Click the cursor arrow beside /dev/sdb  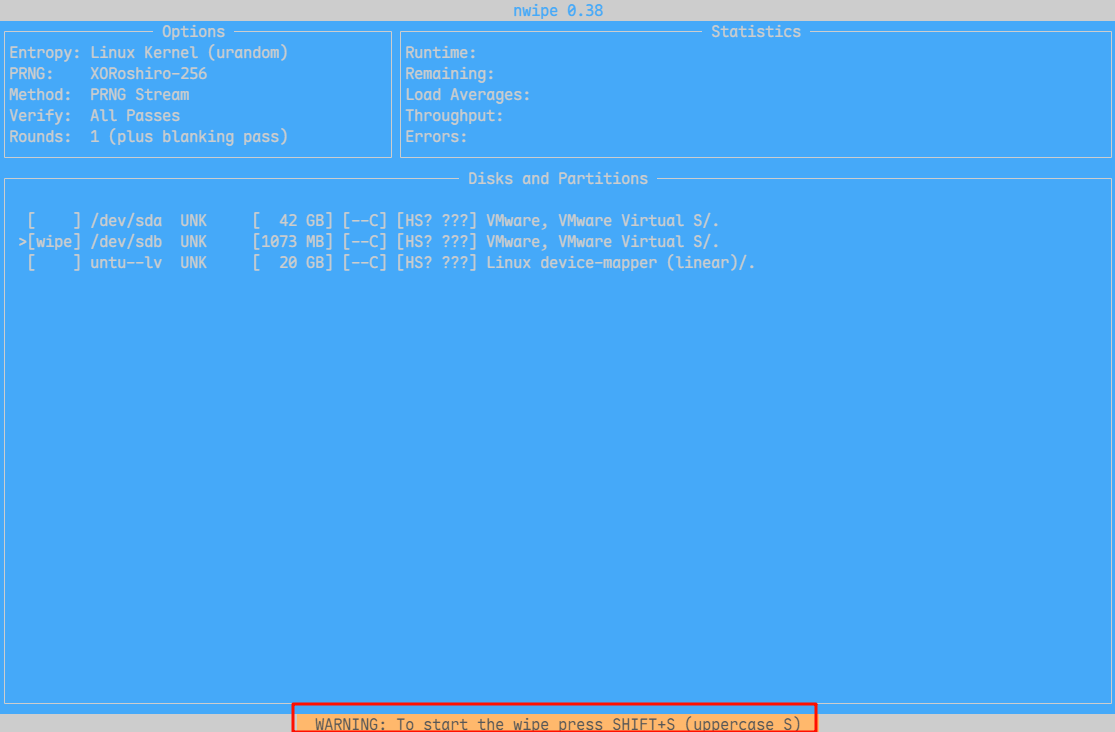23,242
